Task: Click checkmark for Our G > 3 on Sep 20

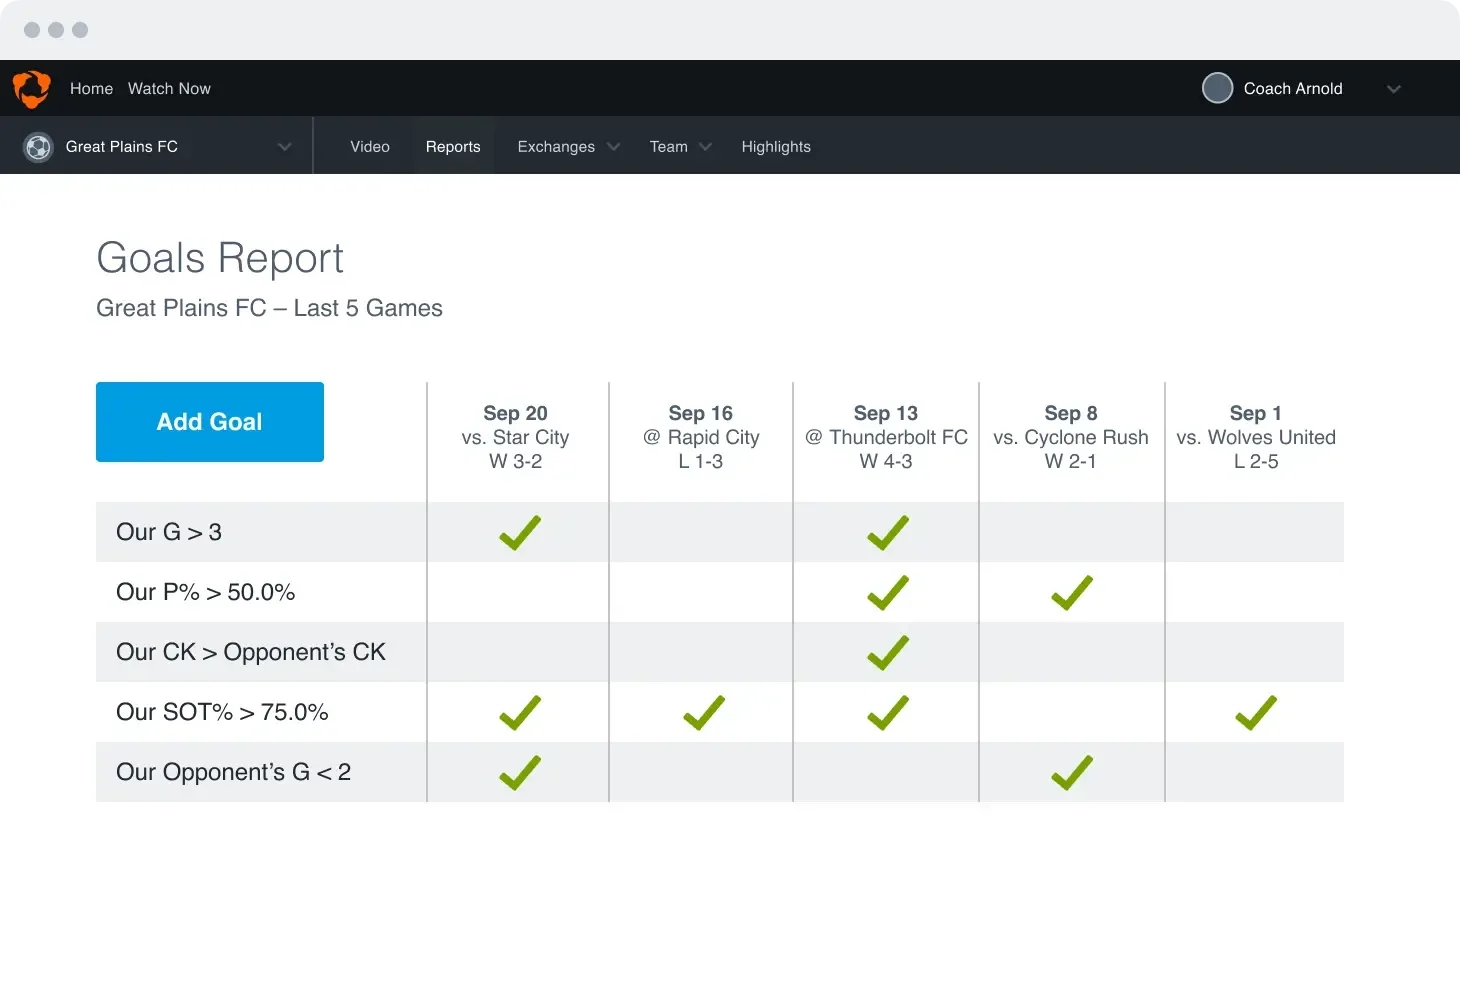Action: (519, 533)
